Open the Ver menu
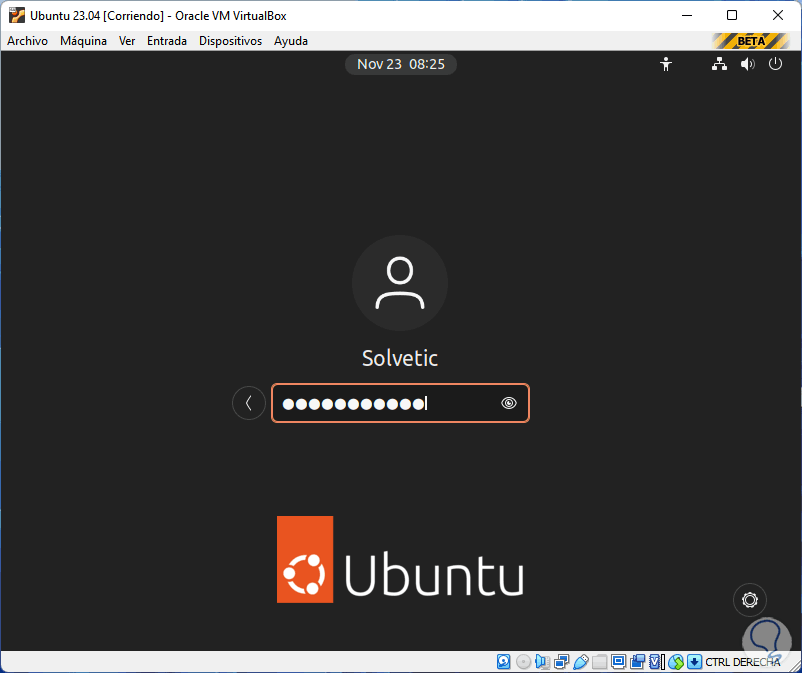 127,41
